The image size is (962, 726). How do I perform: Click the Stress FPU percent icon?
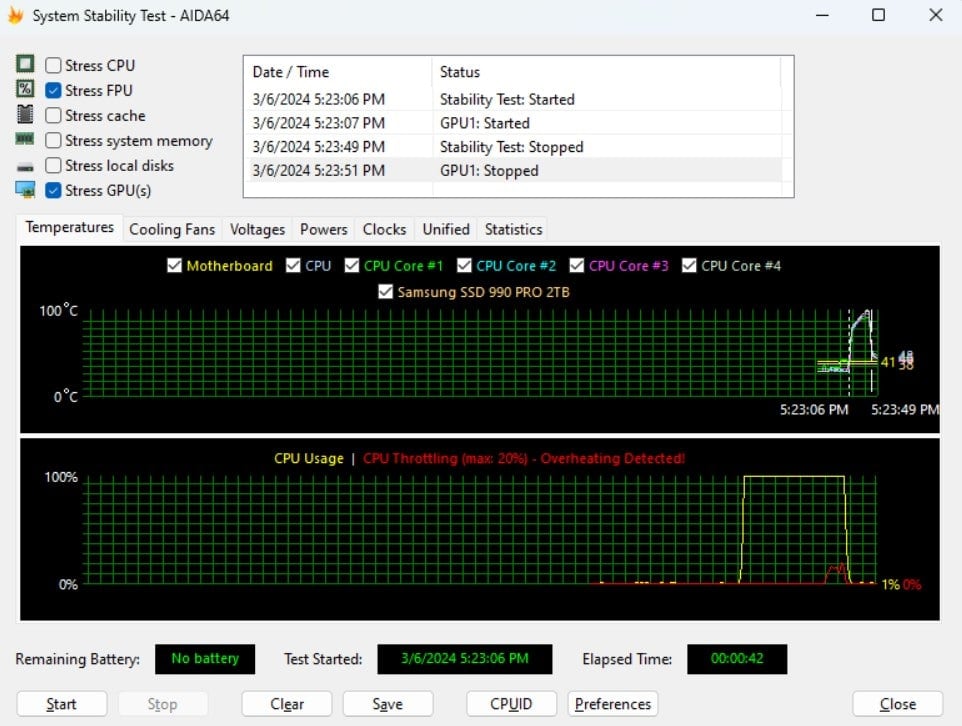pyautogui.click(x=25, y=89)
